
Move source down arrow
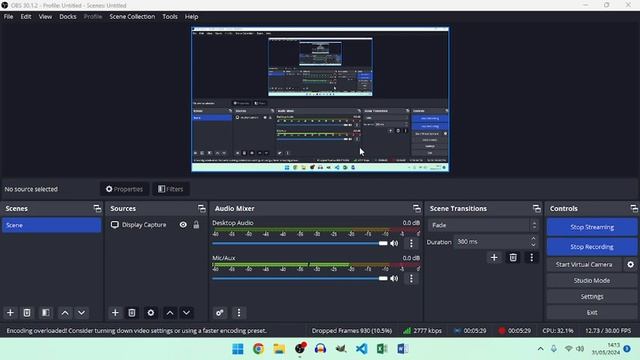187,313
